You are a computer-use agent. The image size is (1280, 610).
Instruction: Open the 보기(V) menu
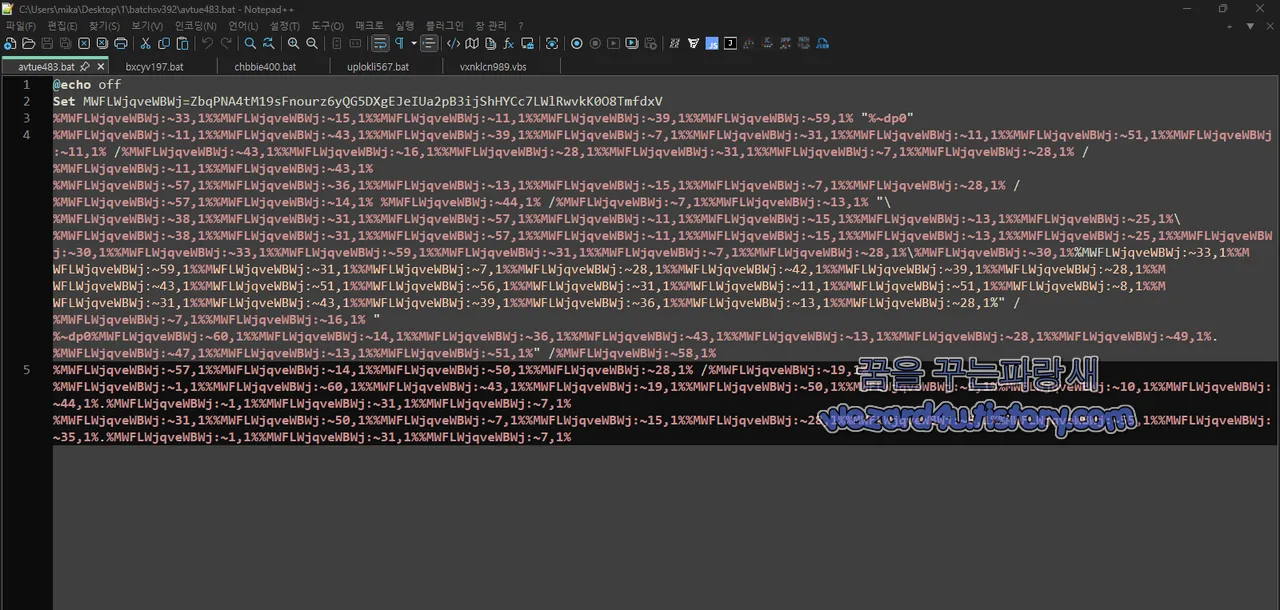[147, 25]
